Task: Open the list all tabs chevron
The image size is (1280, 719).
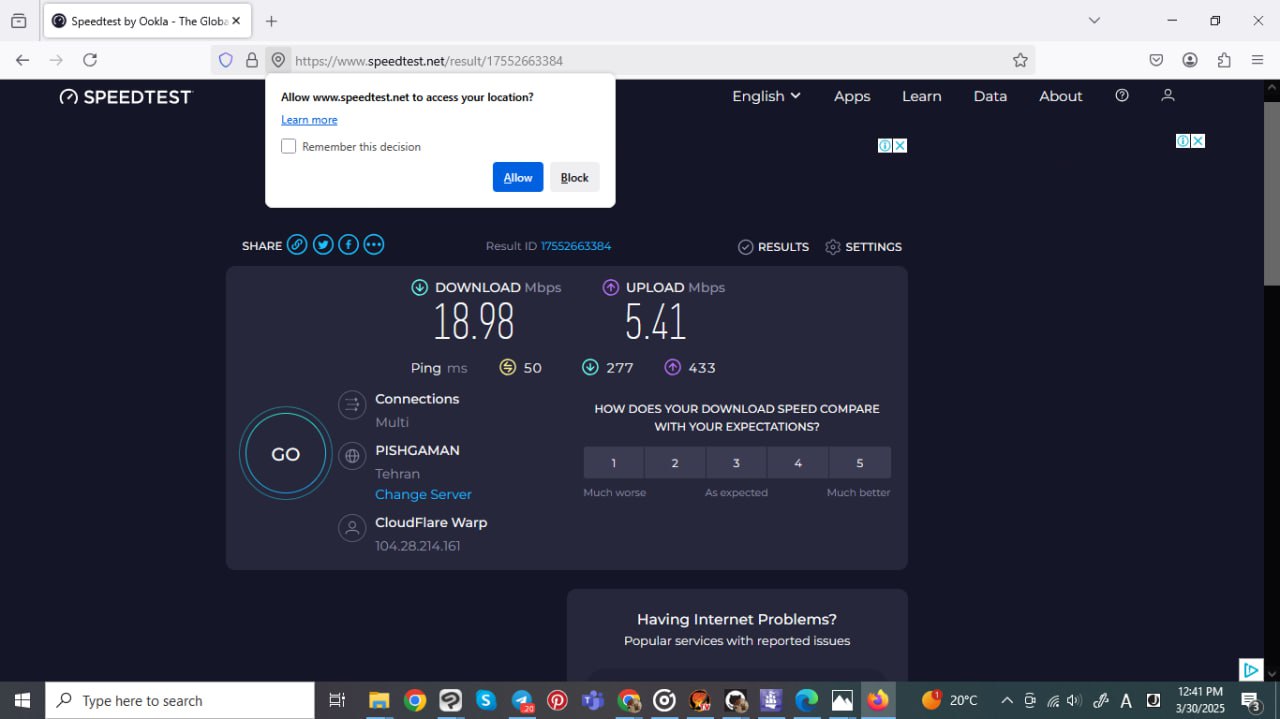Action: pyautogui.click(x=1094, y=20)
